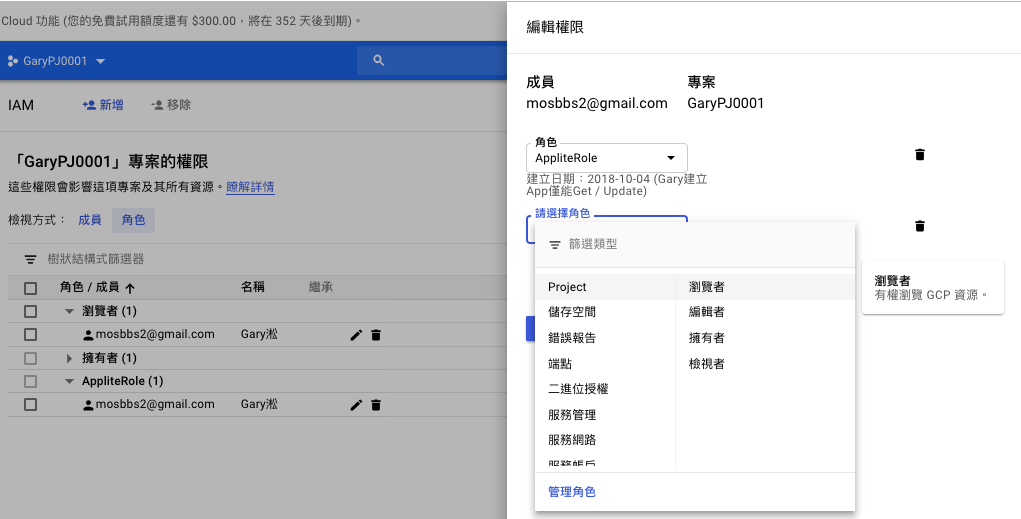1021x519 pixels.
Task: Click the 繼承 column header
Action: tap(321, 287)
